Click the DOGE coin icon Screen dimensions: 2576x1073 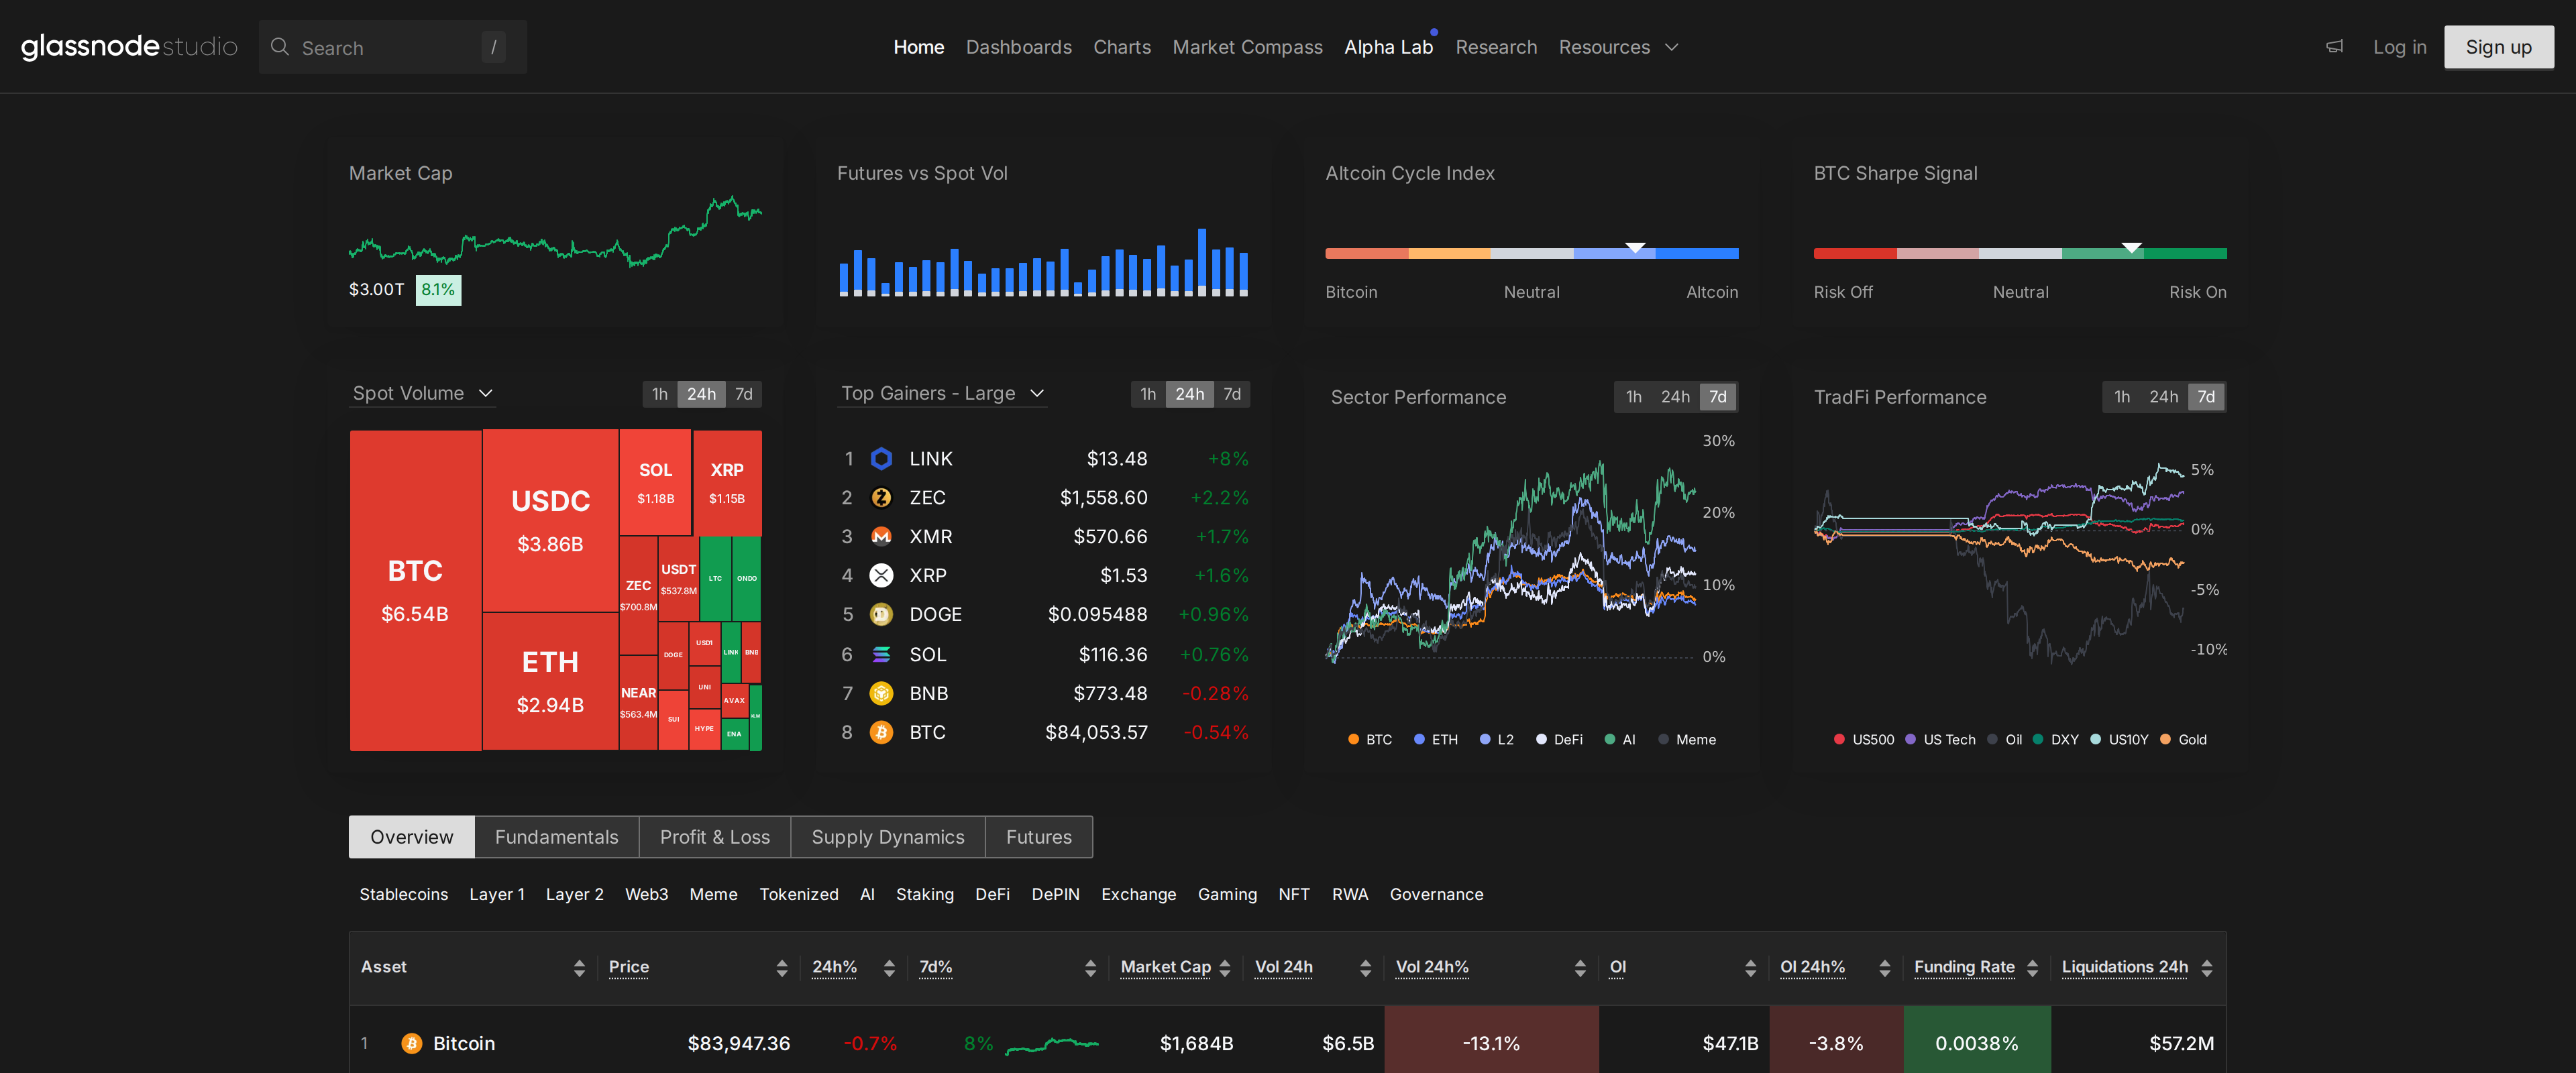pos(881,614)
